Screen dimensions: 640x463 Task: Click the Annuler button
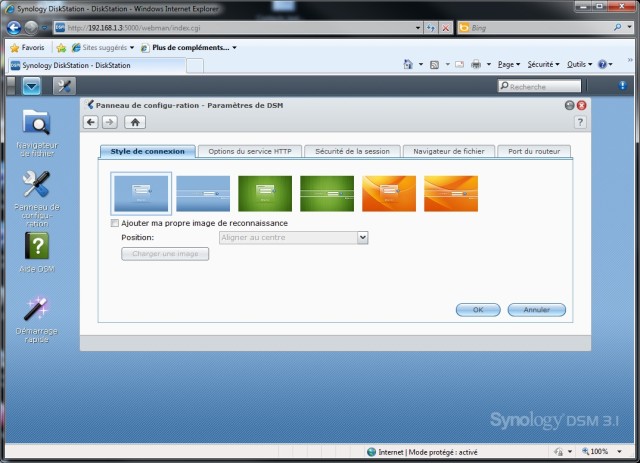pos(536,310)
